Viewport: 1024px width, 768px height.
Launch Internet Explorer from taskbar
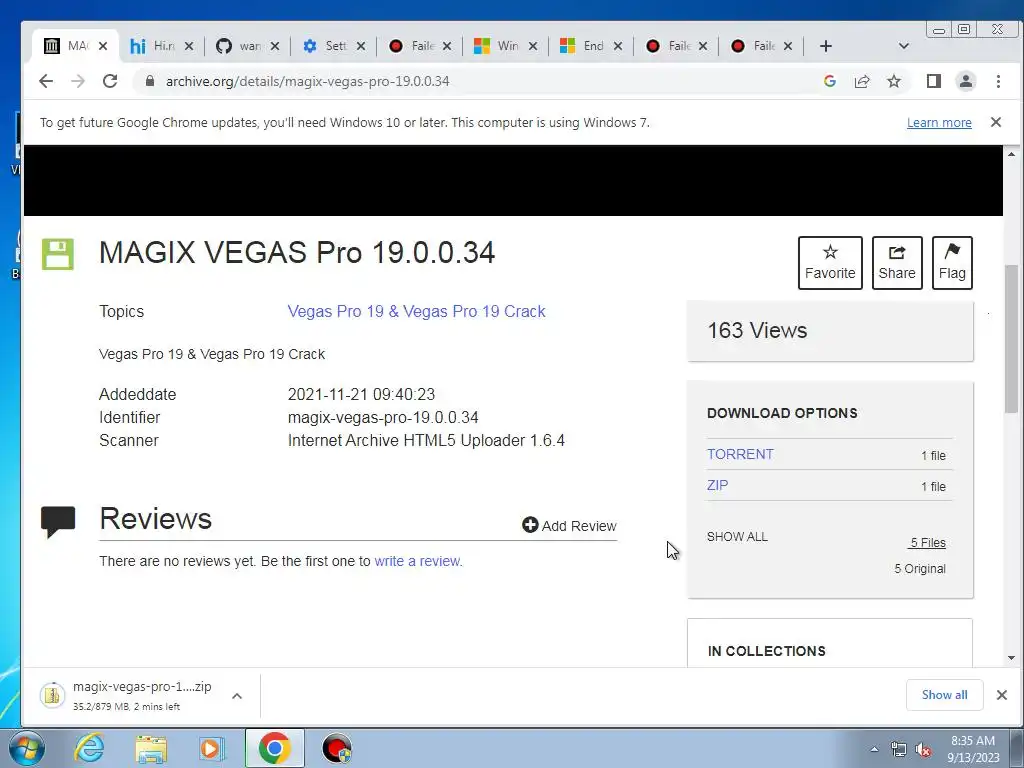[89, 748]
